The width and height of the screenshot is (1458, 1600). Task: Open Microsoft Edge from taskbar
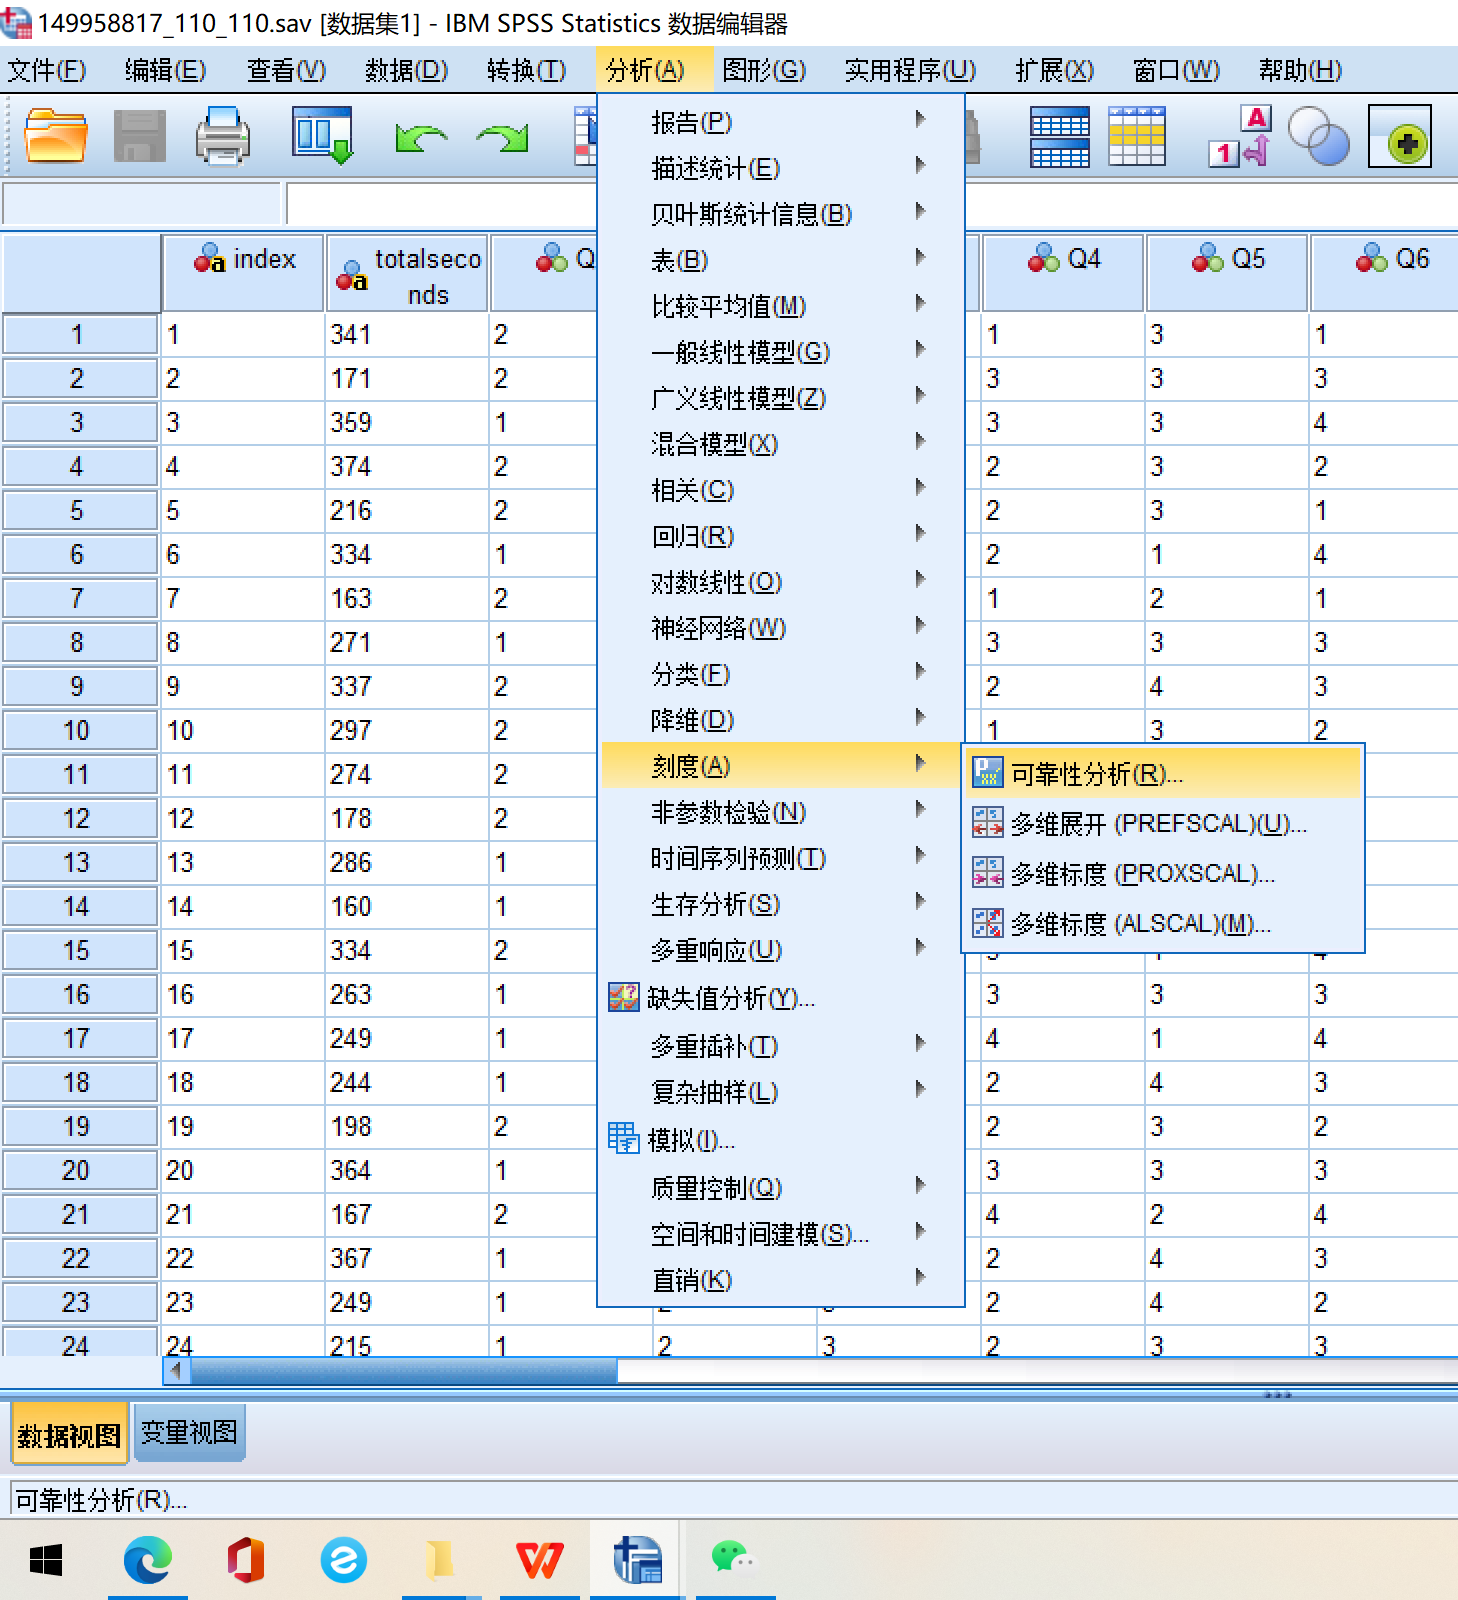coord(148,1560)
